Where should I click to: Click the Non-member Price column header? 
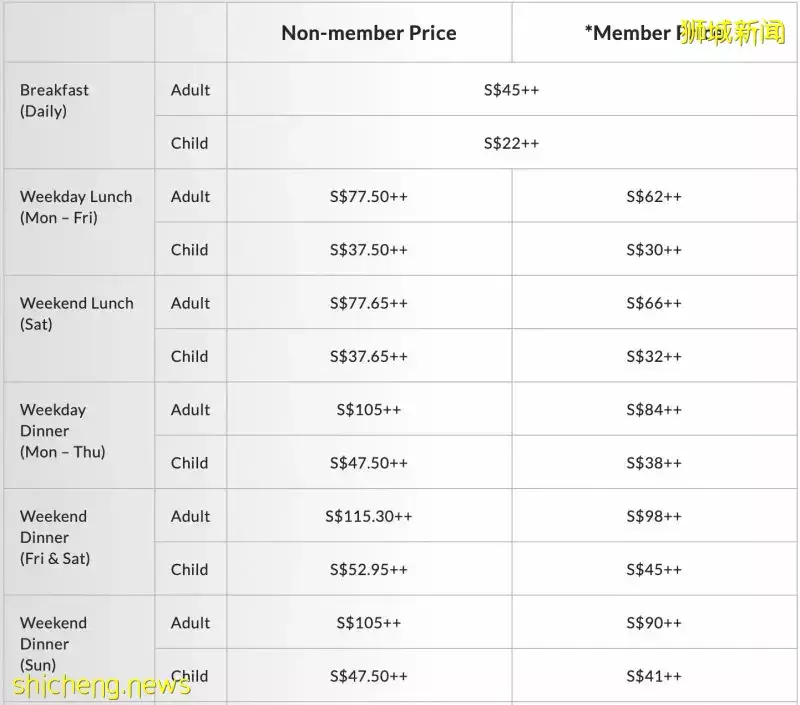coord(368,33)
